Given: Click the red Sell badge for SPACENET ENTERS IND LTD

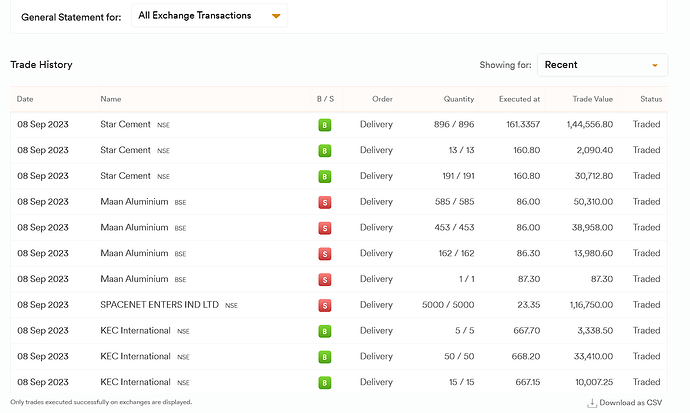Looking at the screenshot, I should click(324, 305).
